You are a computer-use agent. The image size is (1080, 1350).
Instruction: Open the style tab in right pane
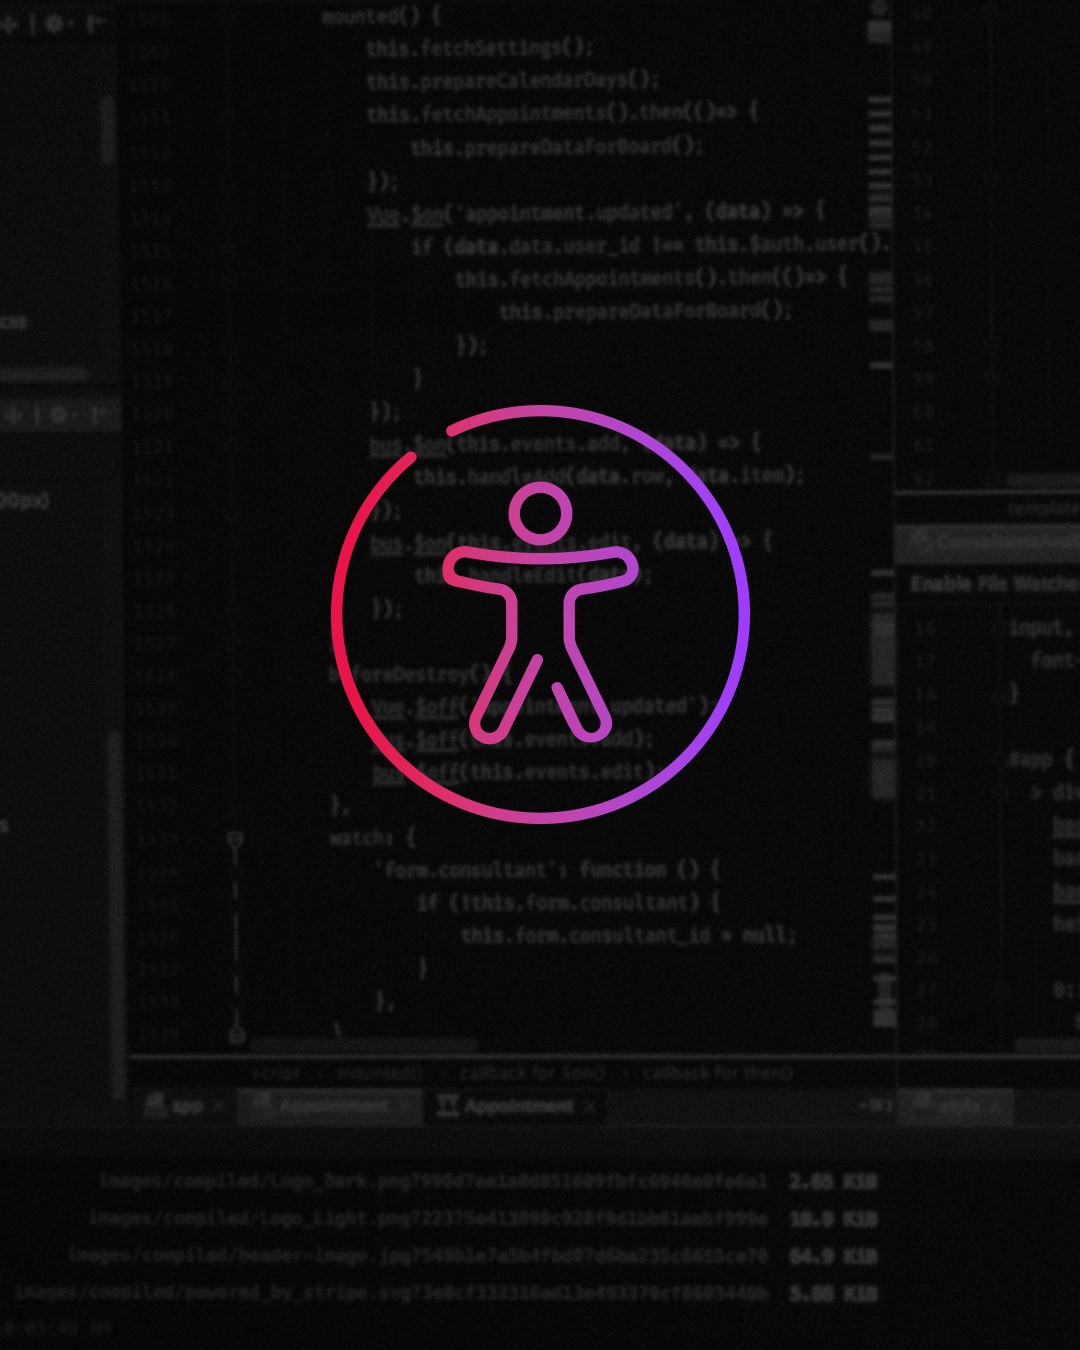[957, 1107]
